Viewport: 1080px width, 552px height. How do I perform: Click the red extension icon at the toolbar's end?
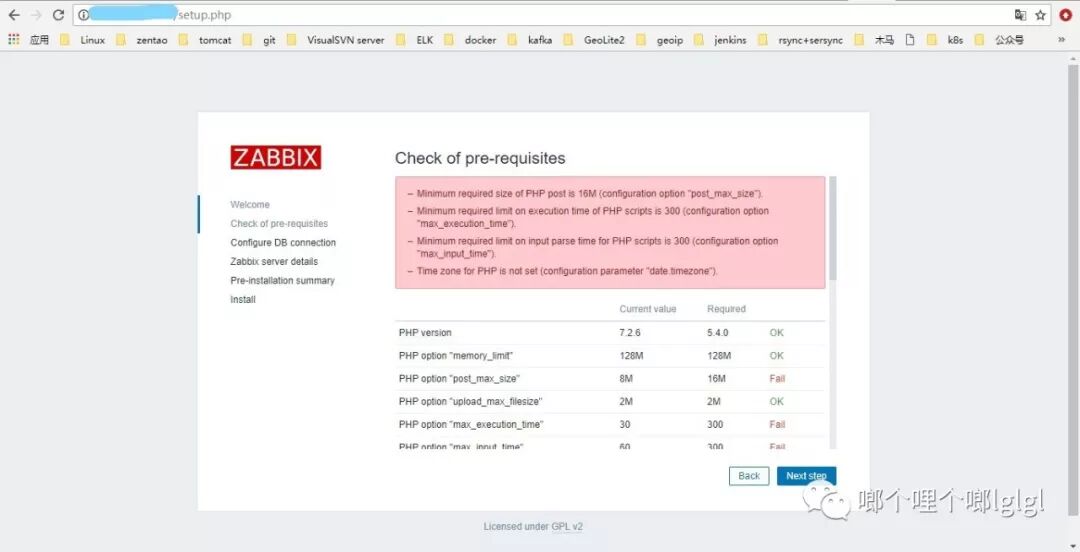pyautogui.click(x=1065, y=14)
